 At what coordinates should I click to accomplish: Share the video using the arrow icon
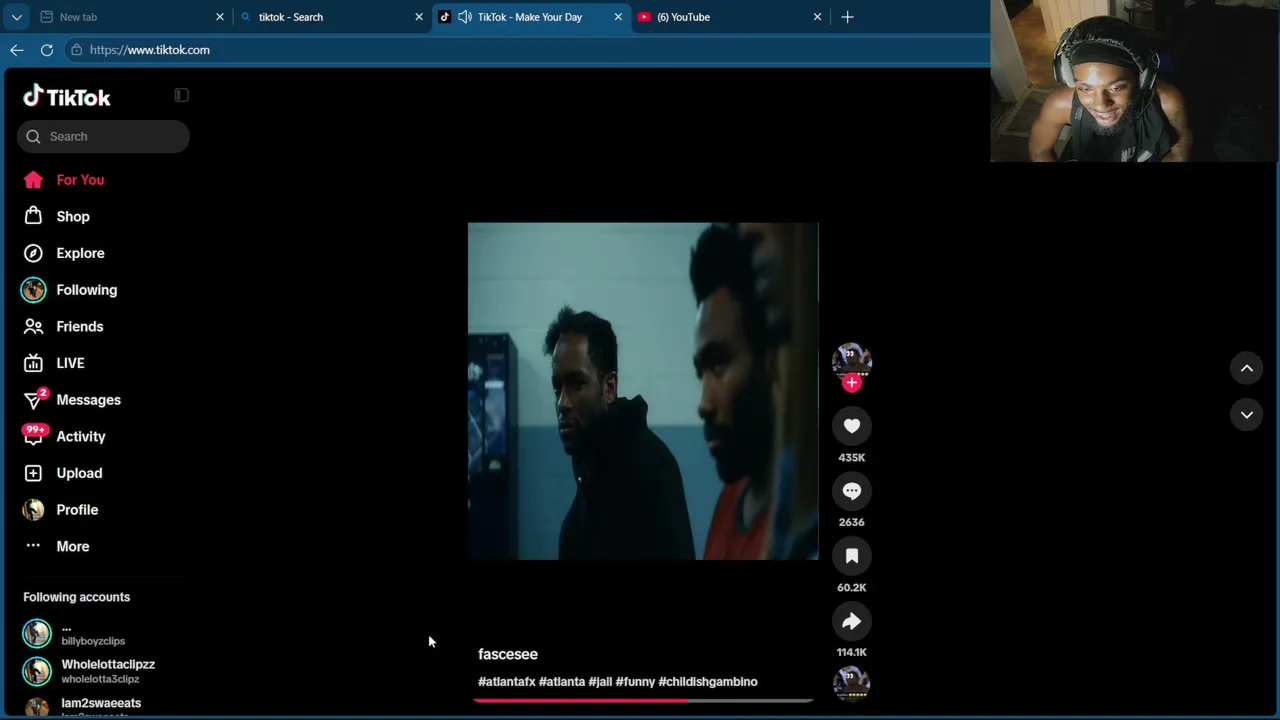click(852, 621)
